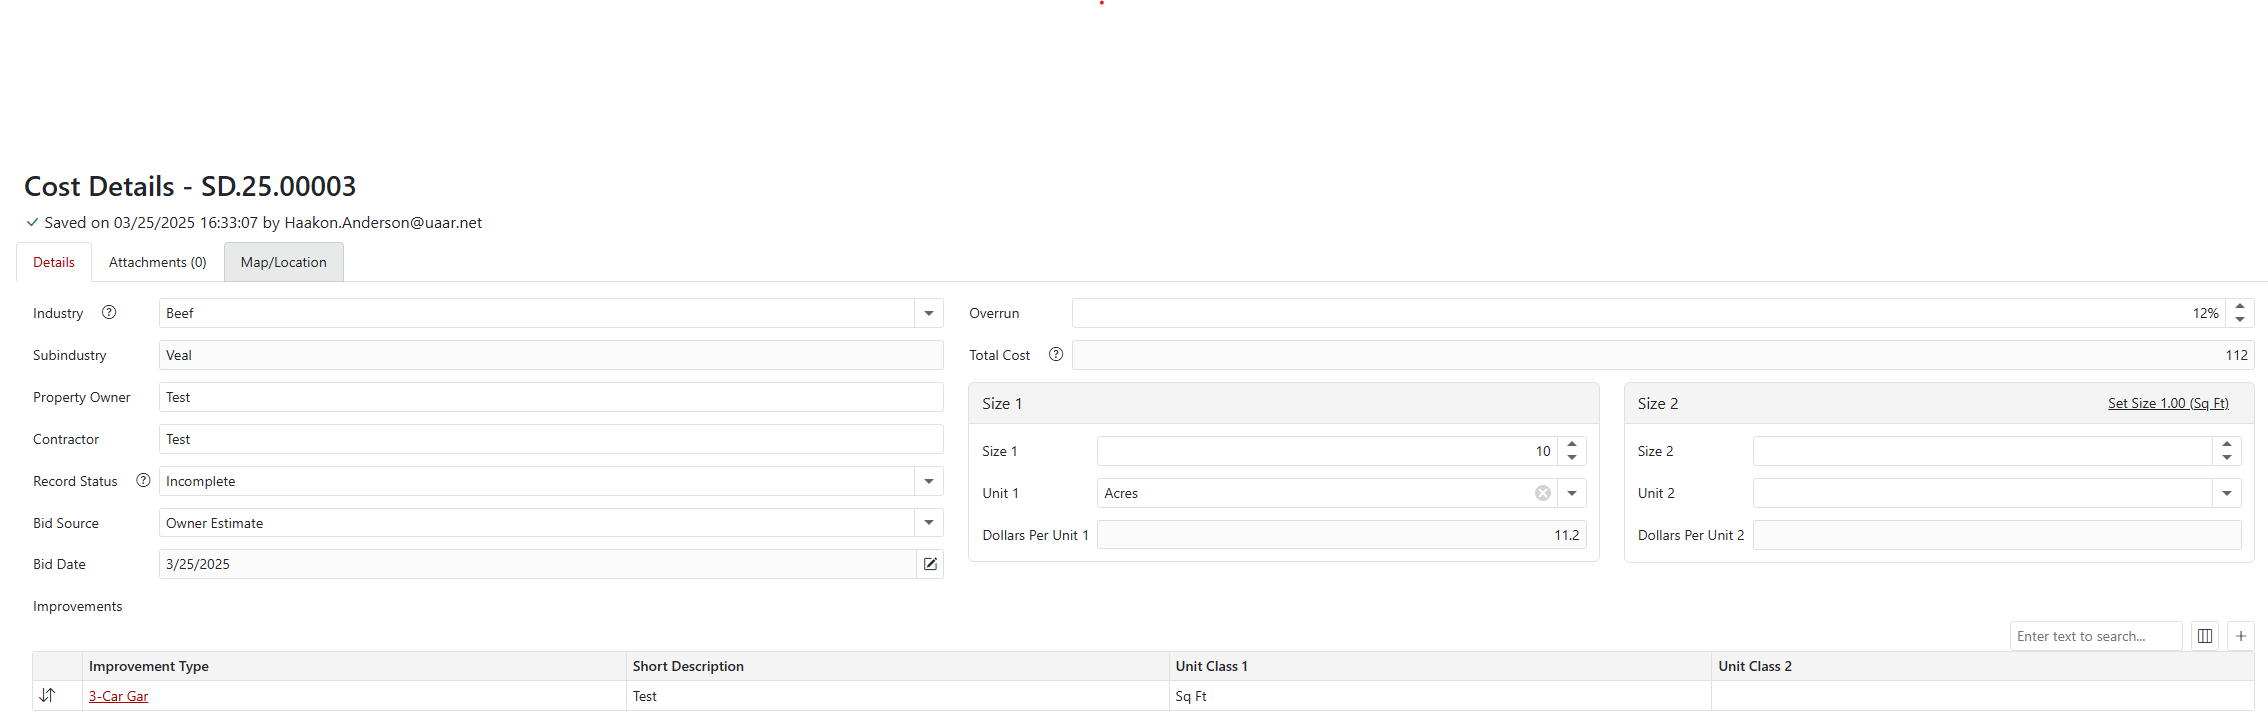Open the Map/Location tab
2268x718 pixels.
(x=283, y=262)
